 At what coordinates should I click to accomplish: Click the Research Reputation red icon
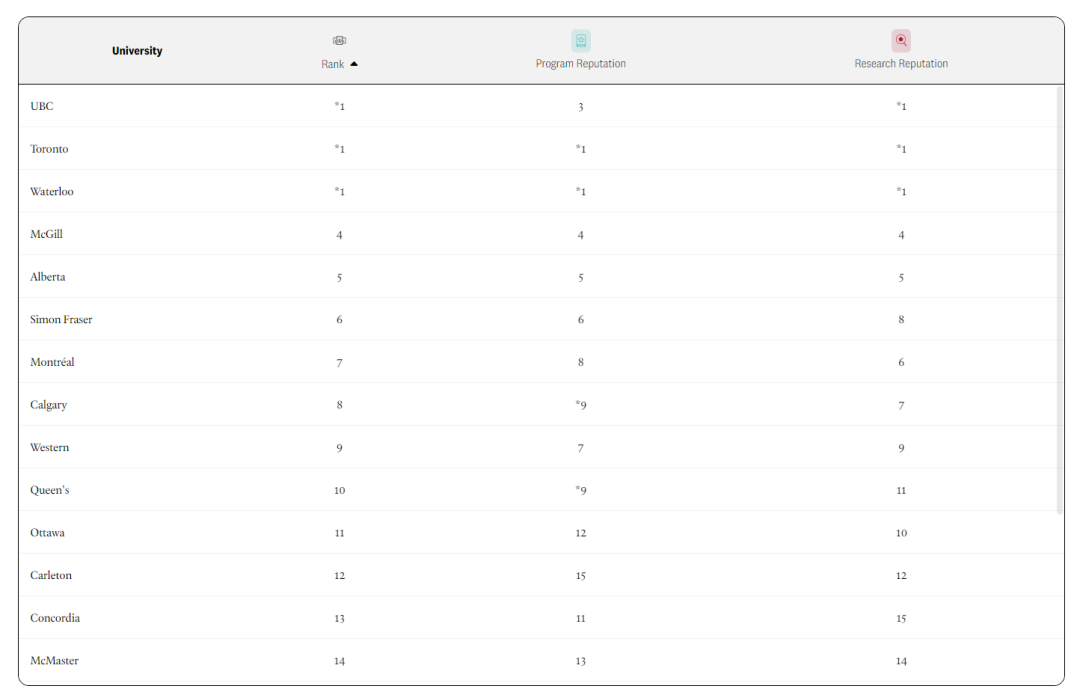point(901,41)
